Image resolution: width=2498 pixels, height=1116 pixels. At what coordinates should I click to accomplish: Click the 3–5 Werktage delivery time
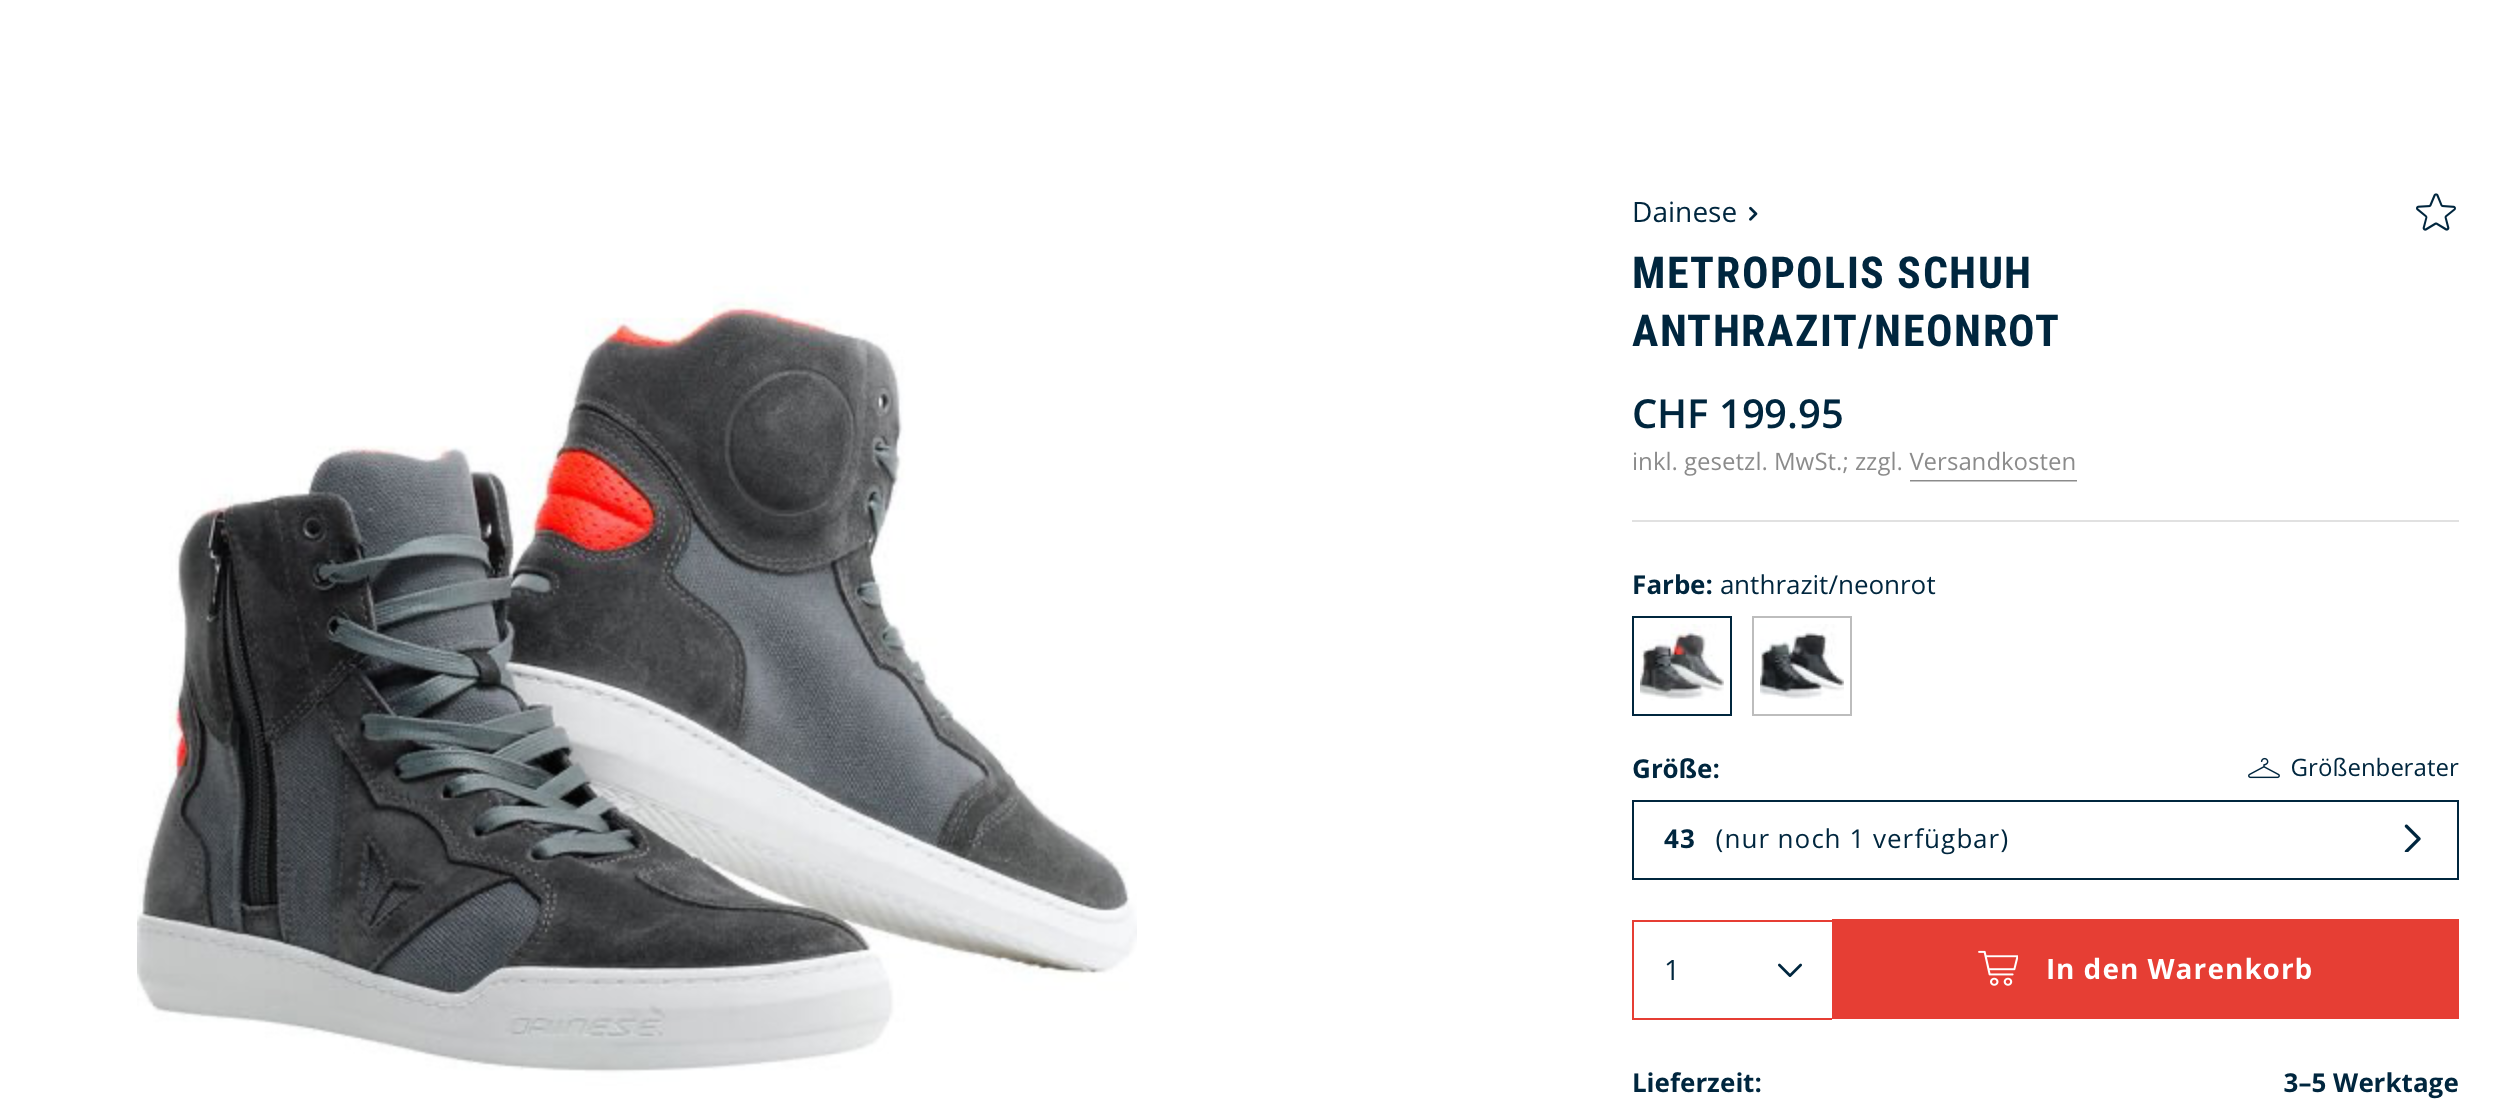[x=2369, y=1083]
